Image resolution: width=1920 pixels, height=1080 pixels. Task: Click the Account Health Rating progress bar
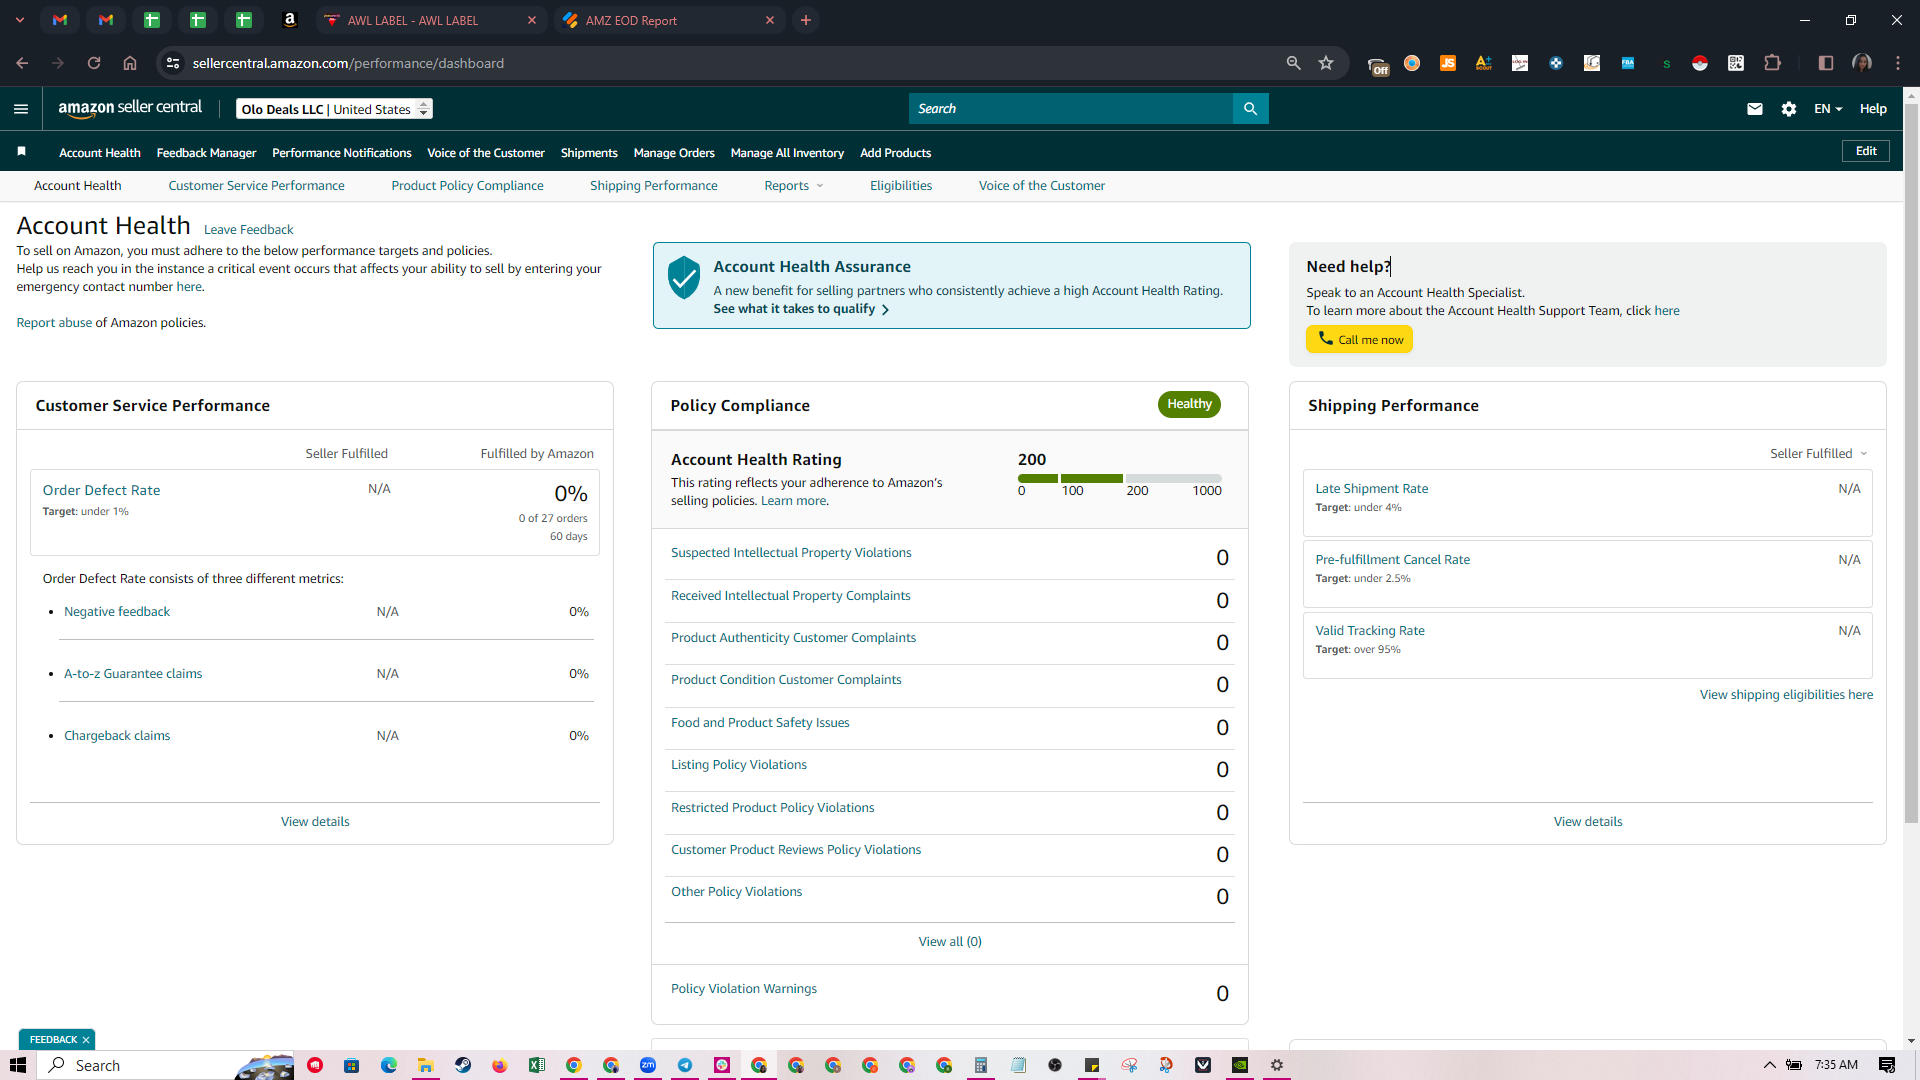[1120, 478]
